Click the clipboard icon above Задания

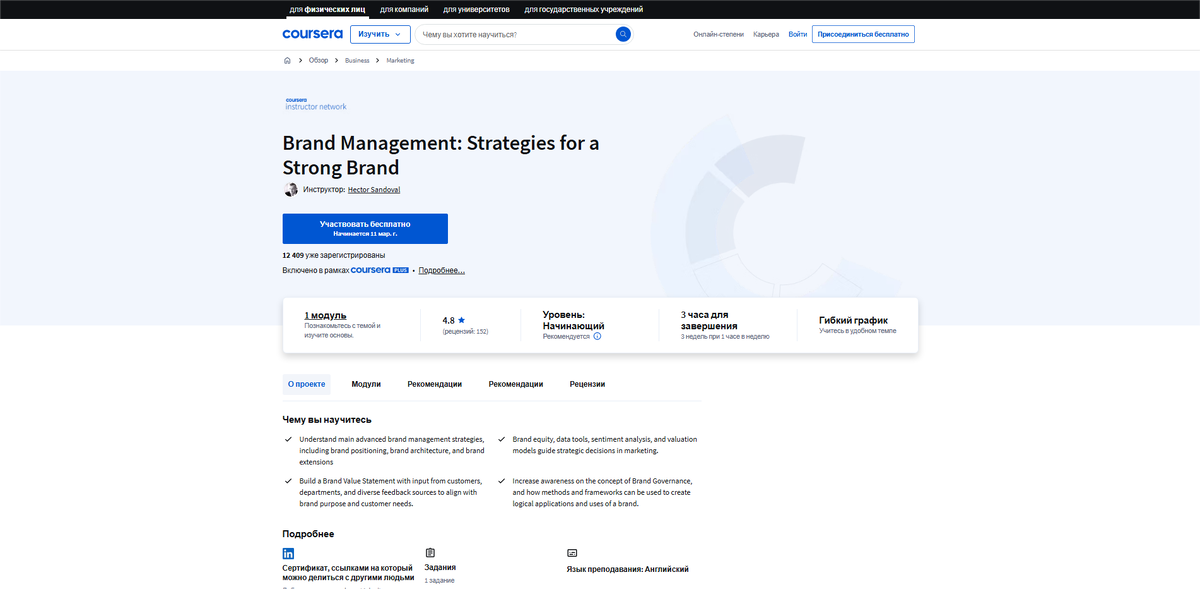click(430, 552)
